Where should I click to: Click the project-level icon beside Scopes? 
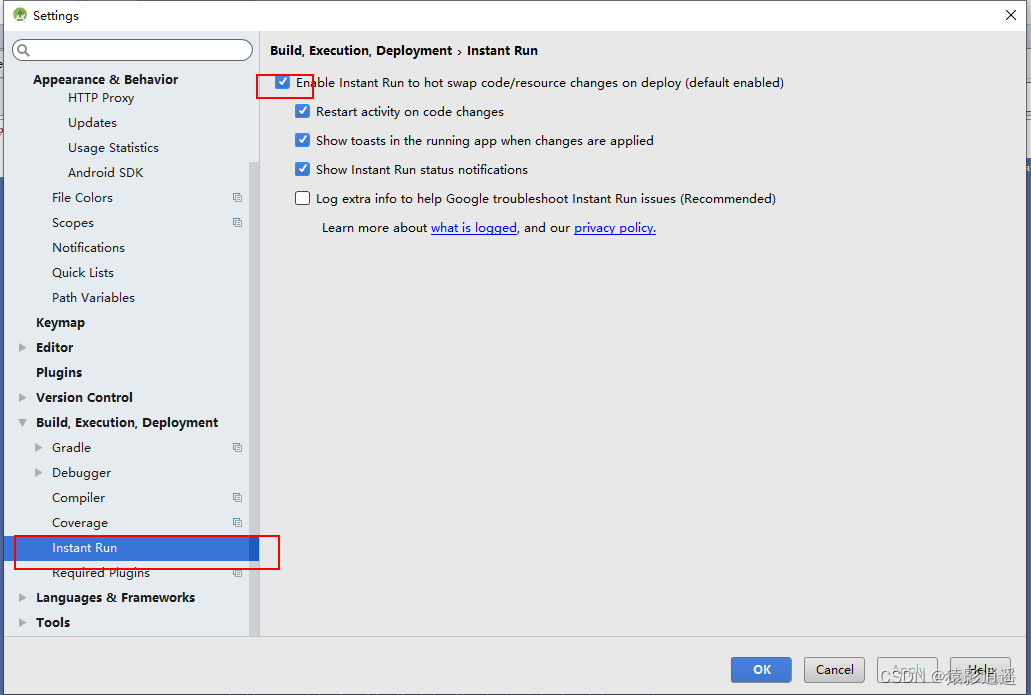pyautogui.click(x=237, y=222)
